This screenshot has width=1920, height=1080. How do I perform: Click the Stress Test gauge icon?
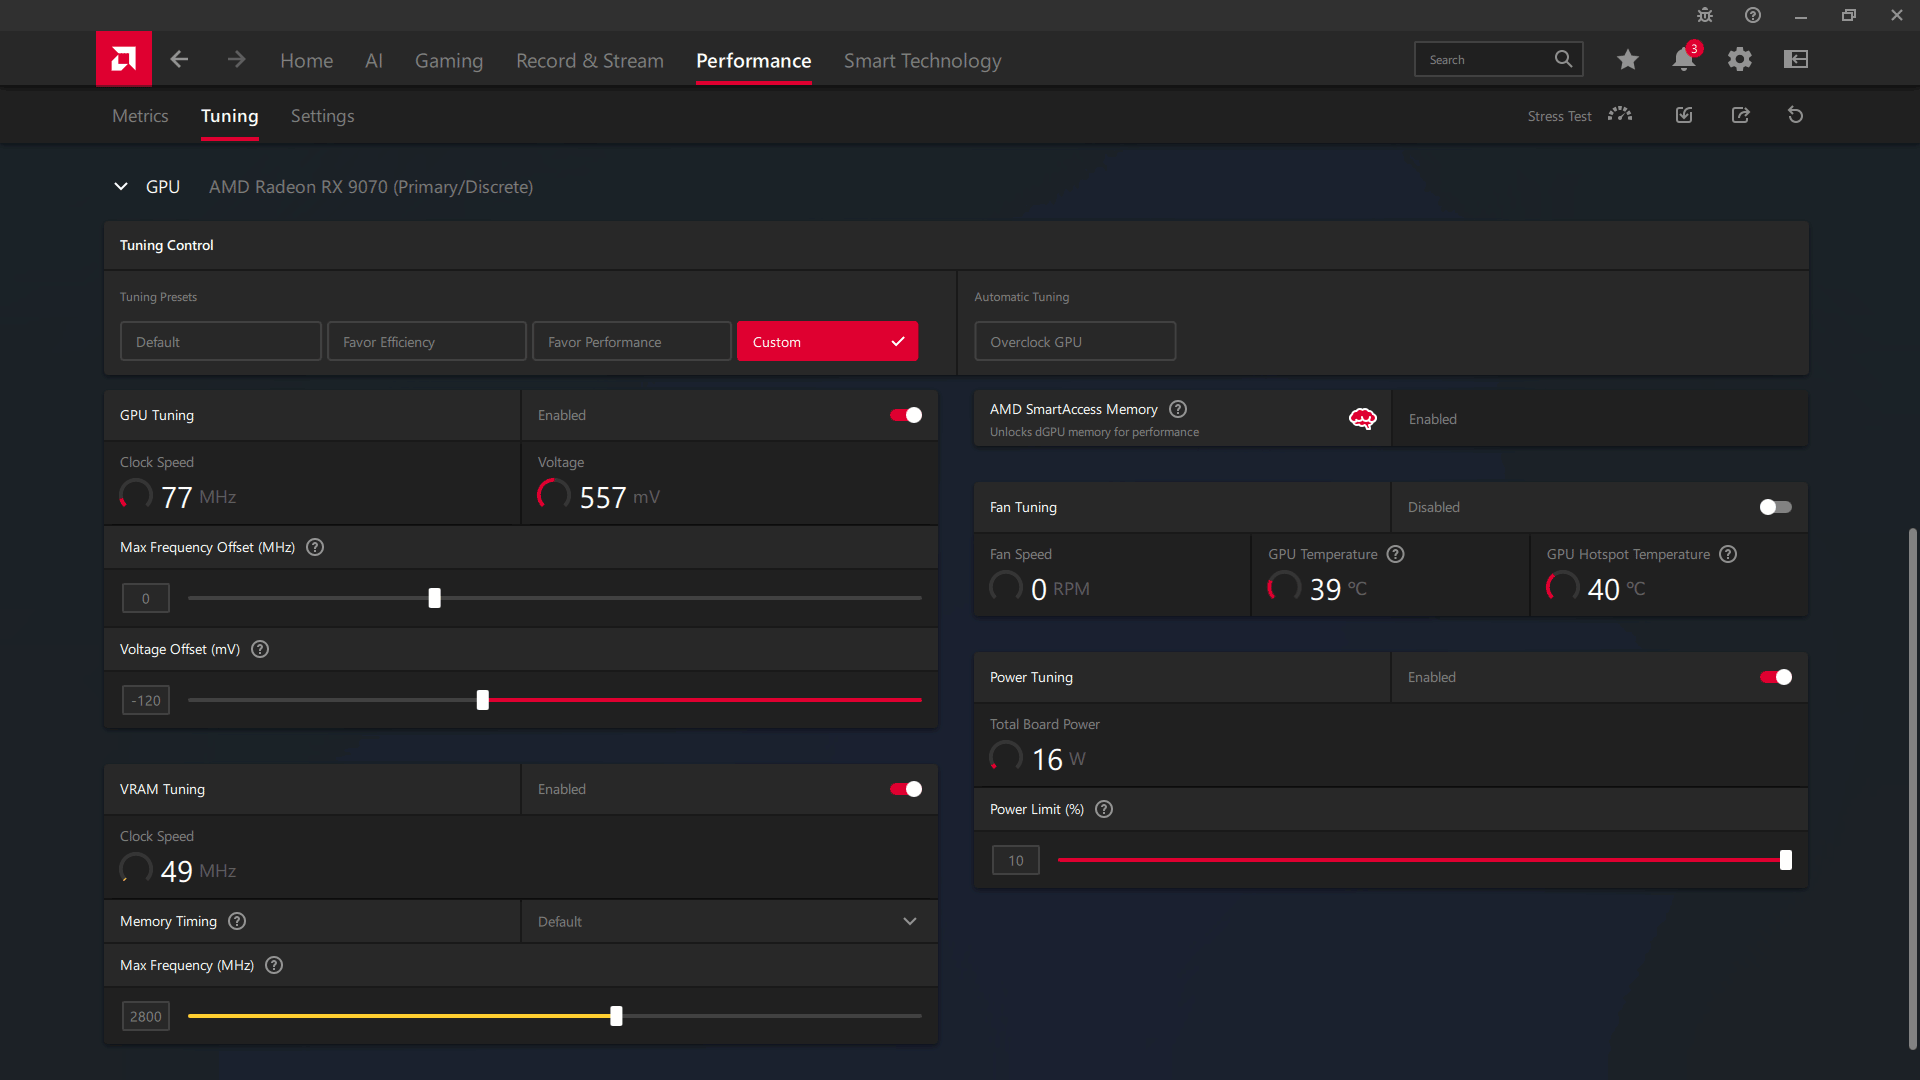(x=1619, y=115)
